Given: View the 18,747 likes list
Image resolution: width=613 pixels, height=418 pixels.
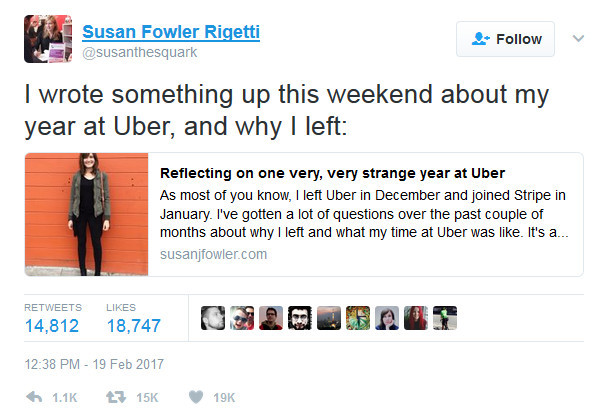Looking at the screenshot, I should click(x=133, y=325).
